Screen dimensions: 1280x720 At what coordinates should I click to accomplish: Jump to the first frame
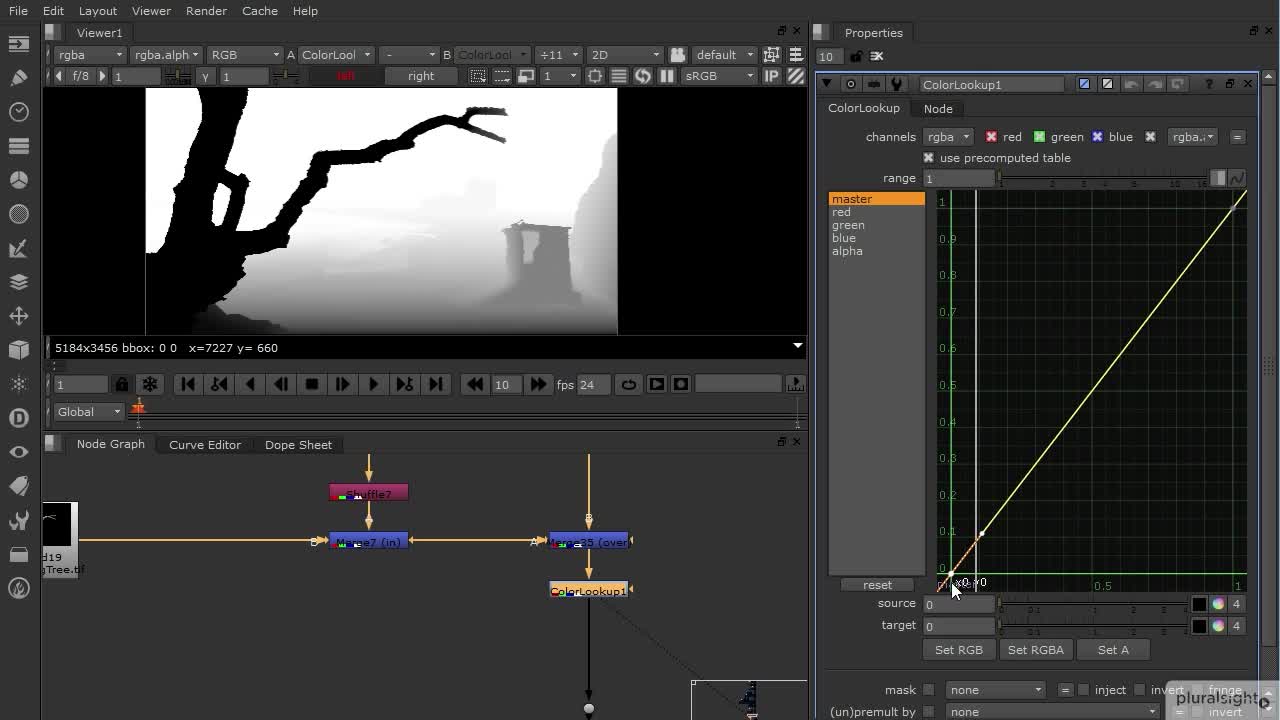(x=187, y=384)
